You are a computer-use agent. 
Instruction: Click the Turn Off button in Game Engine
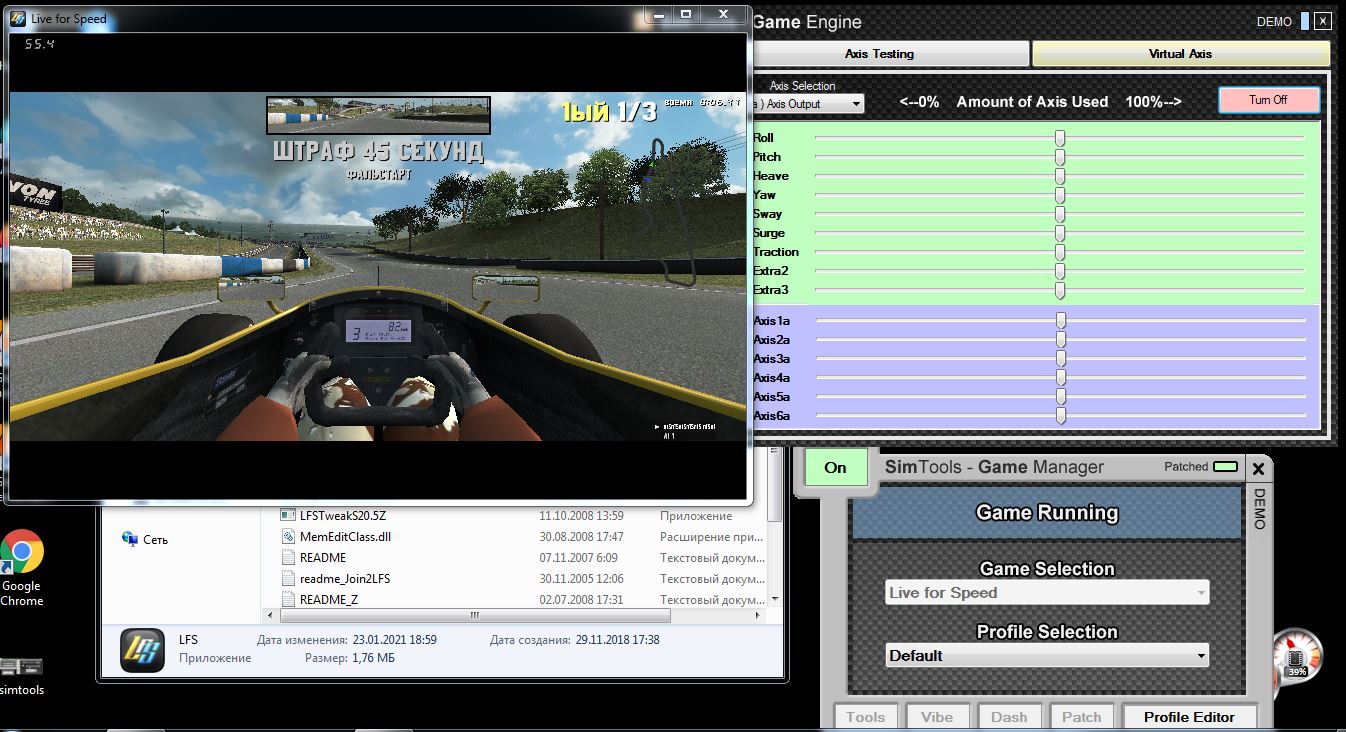pos(1268,100)
